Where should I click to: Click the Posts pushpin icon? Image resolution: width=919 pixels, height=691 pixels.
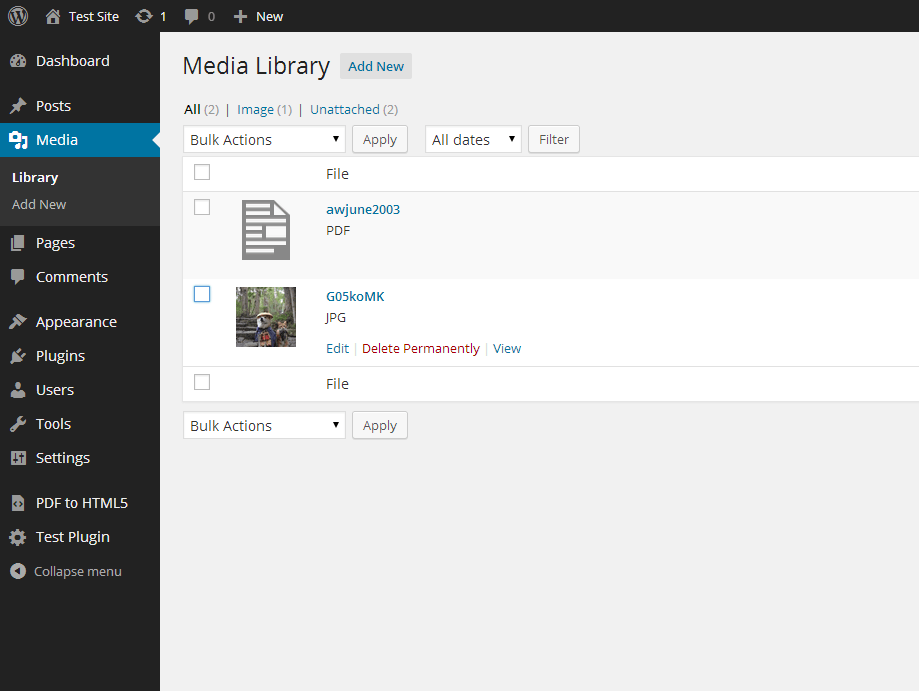click(18, 106)
